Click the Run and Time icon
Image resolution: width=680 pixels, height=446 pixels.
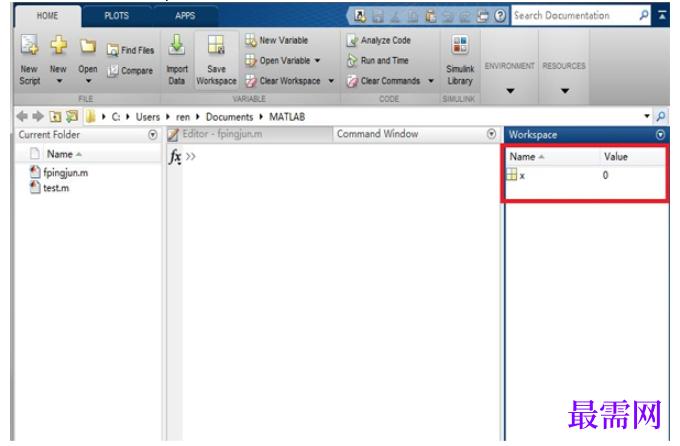coord(352,61)
